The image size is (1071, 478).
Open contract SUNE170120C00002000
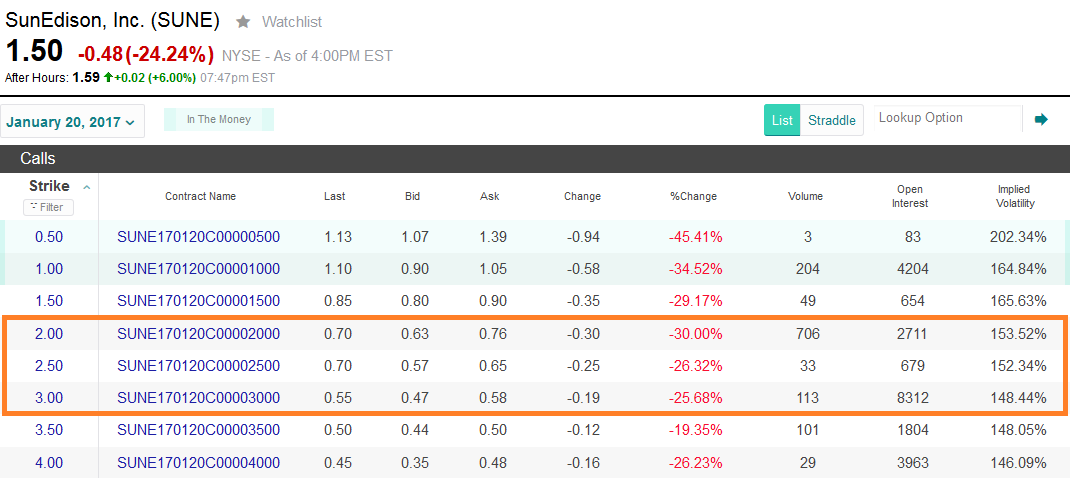tap(199, 334)
